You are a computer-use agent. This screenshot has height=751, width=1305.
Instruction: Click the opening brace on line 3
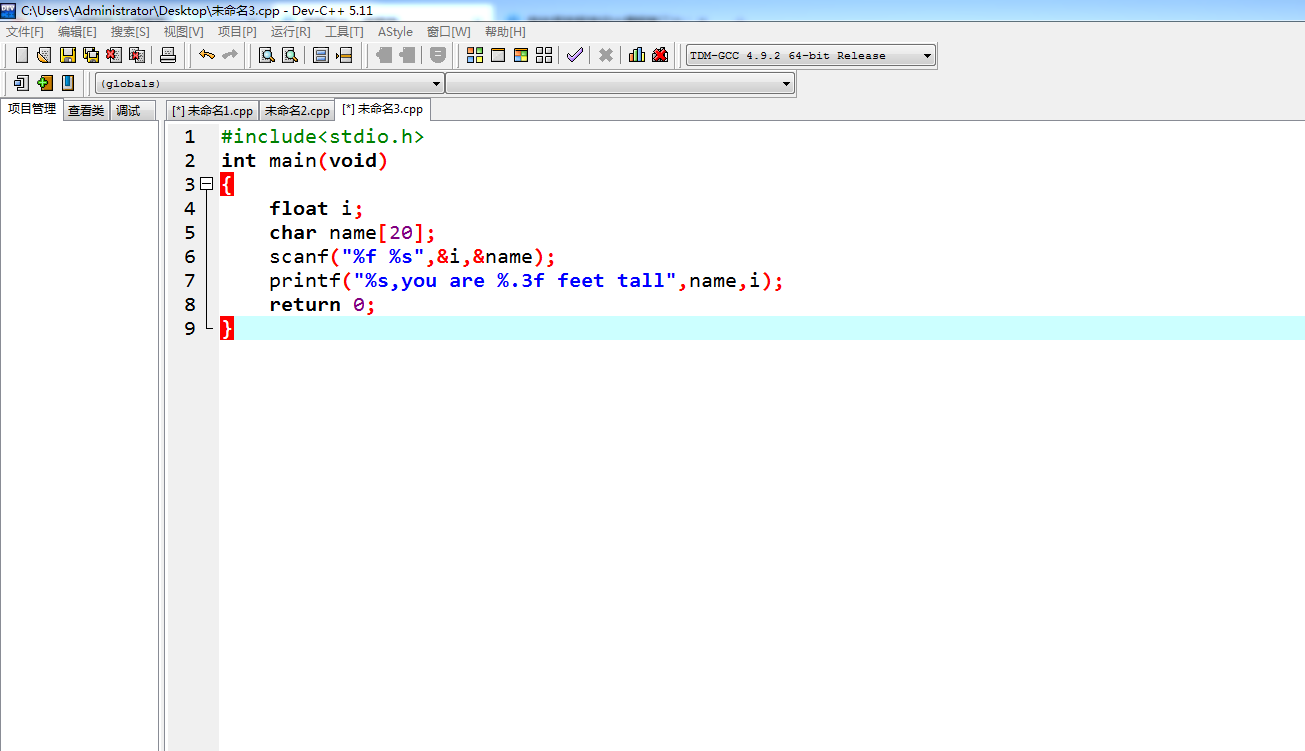point(227,184)
